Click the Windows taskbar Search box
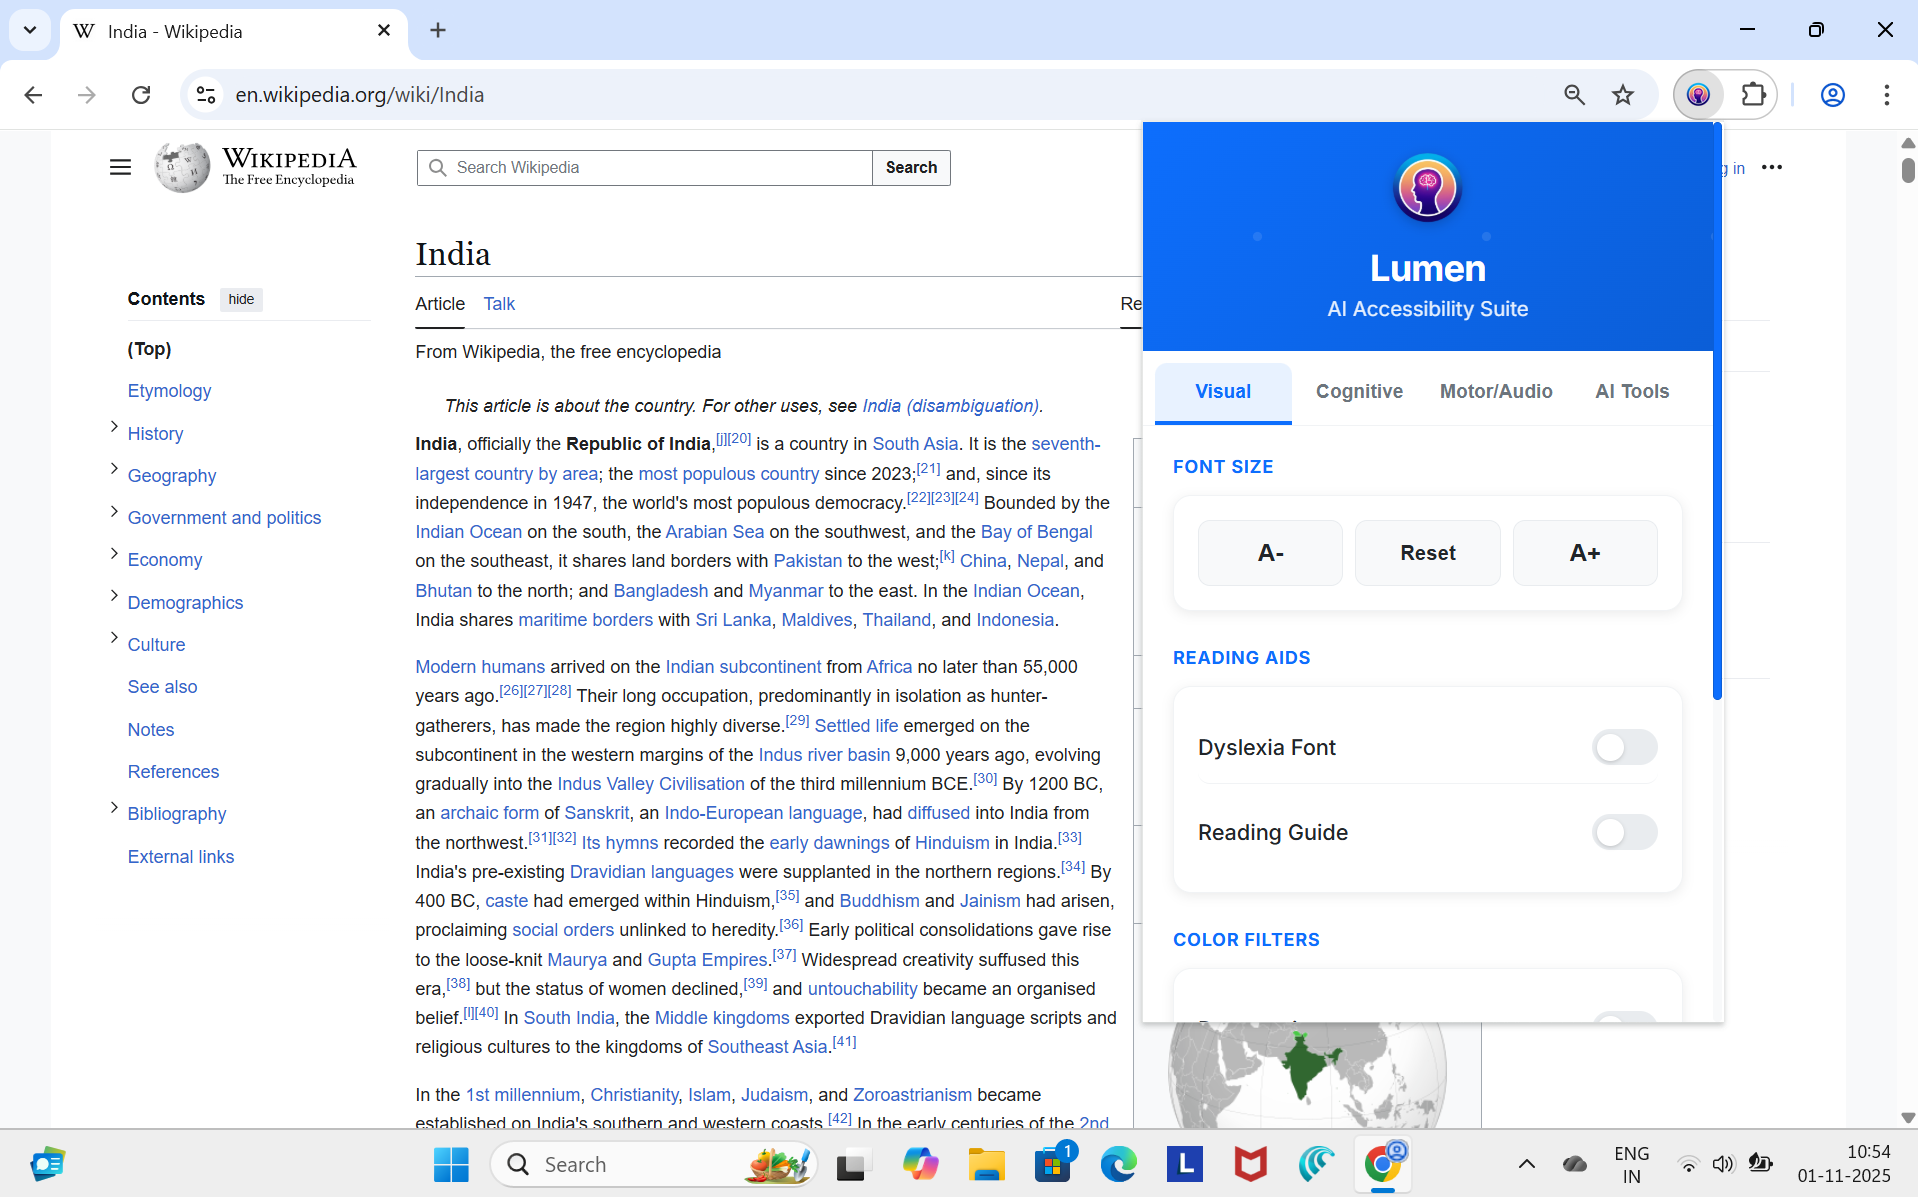 (x=654, y=1164)
